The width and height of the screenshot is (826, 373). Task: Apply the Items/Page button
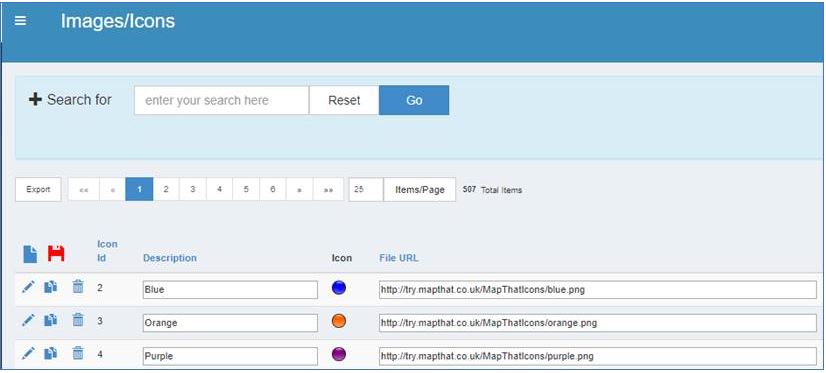click(419, 189)
